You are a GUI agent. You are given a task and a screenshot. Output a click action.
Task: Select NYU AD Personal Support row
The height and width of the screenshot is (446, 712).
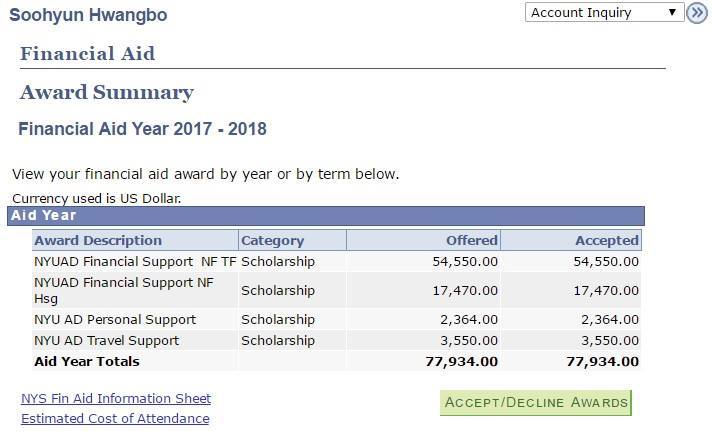(x=115, y=320)
